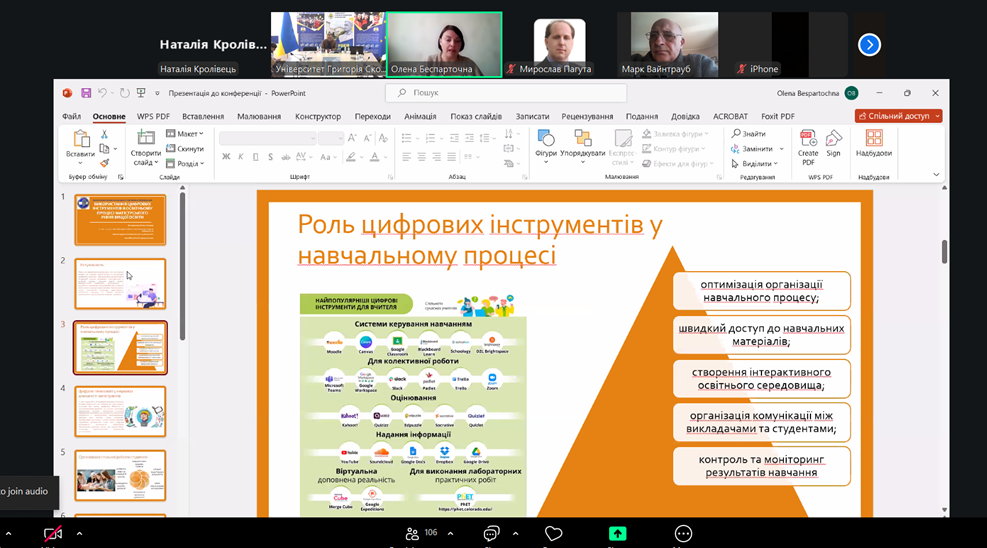This screenshot has width=987, height=548.
Task: Click Знайти find button
Action: 749,134
